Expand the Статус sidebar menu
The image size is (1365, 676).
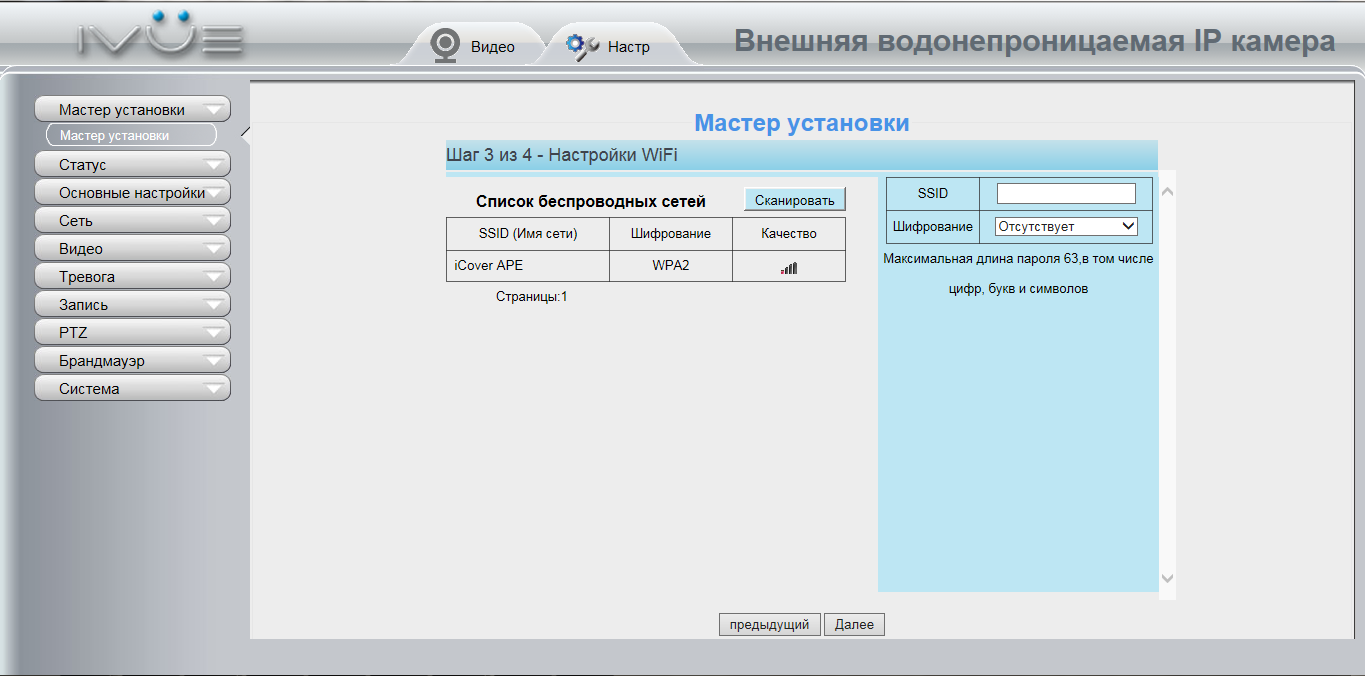click(133, 165)
